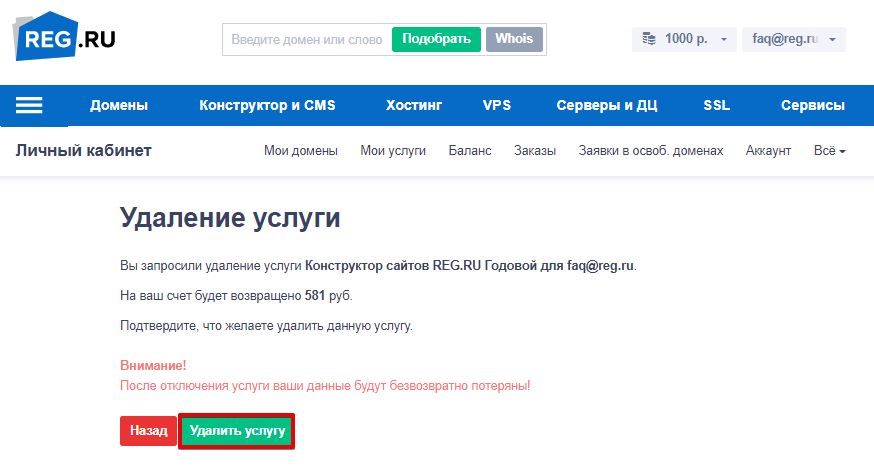Expand the 1000 р. balance dropdown
The width and height of the screenshot is (874, 475).
click(x=684, y=39)
